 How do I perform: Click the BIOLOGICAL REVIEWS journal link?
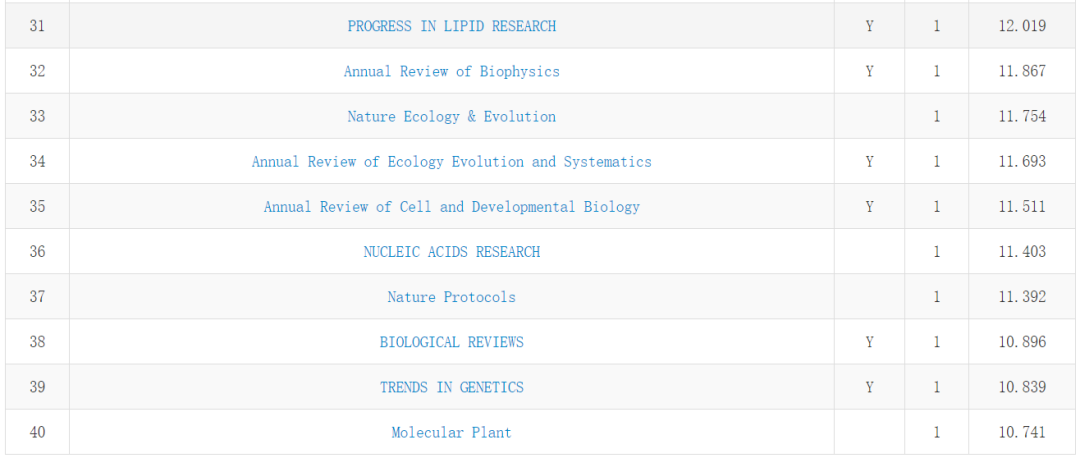(452, 342)
